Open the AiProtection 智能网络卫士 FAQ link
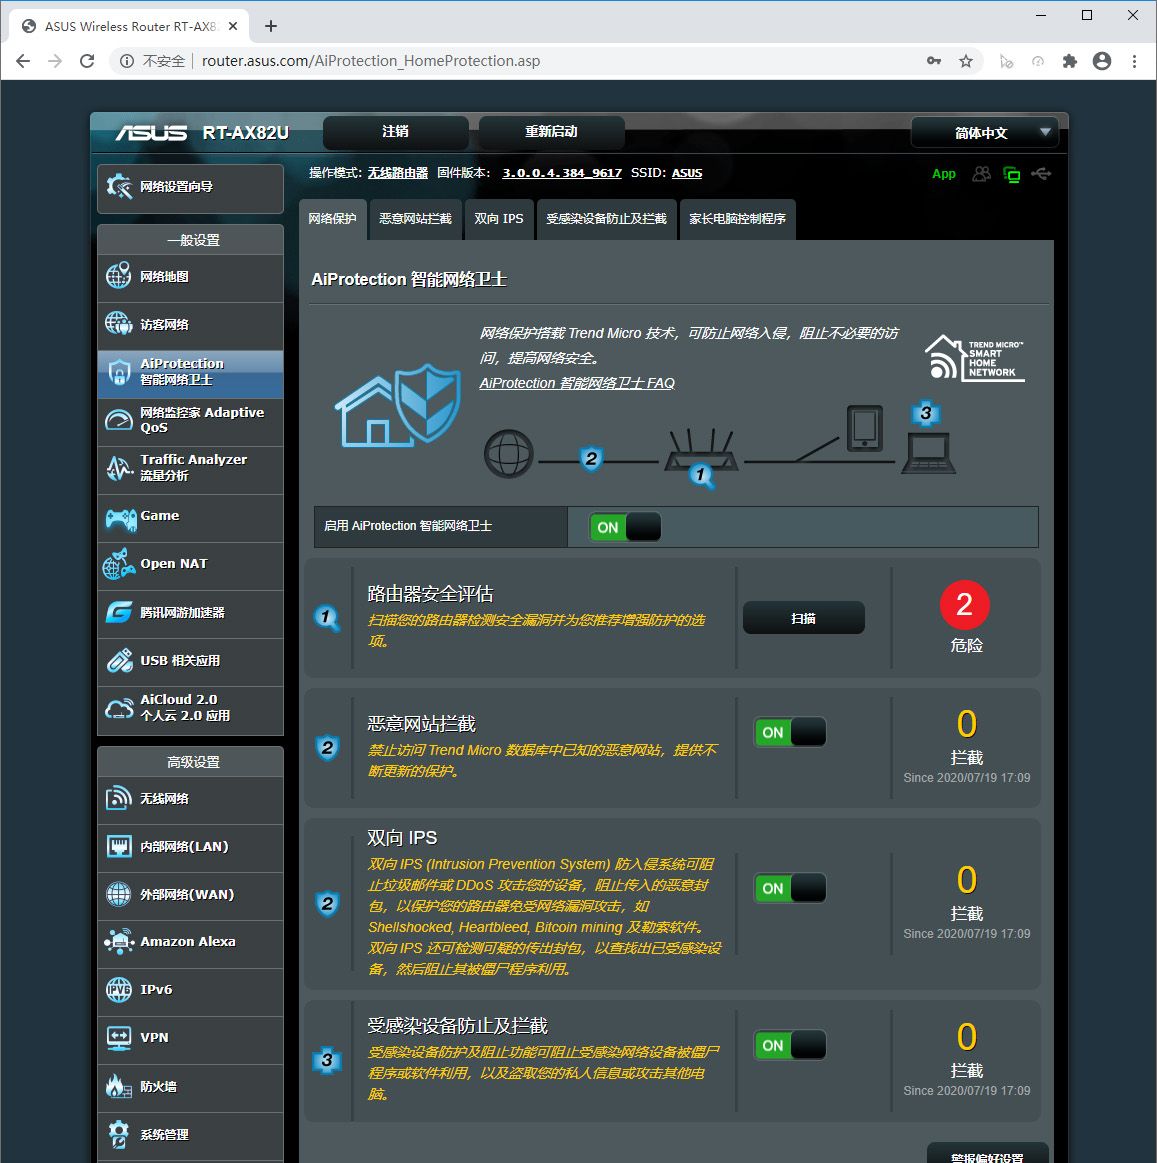The width and height of the screenshot is (1157, 1163). 577,383
